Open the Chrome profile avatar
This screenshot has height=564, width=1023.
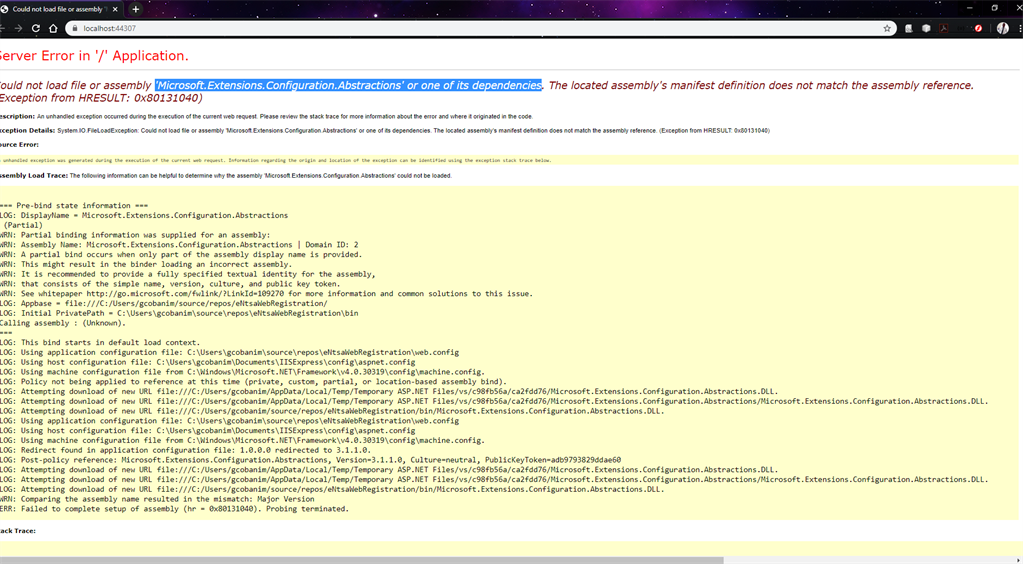(1003, 29)
